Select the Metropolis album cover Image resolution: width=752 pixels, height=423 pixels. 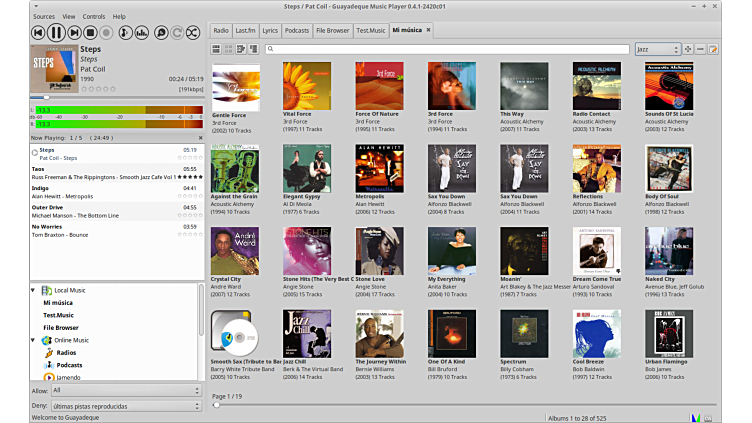pyautogui.click(x=379, y=169)
